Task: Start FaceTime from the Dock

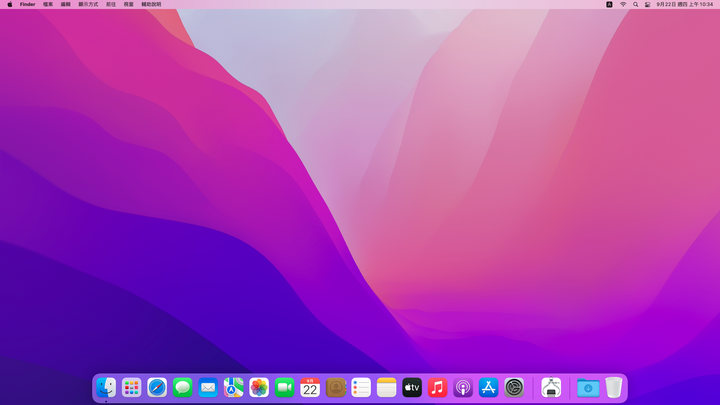Action: pos(285,388)
